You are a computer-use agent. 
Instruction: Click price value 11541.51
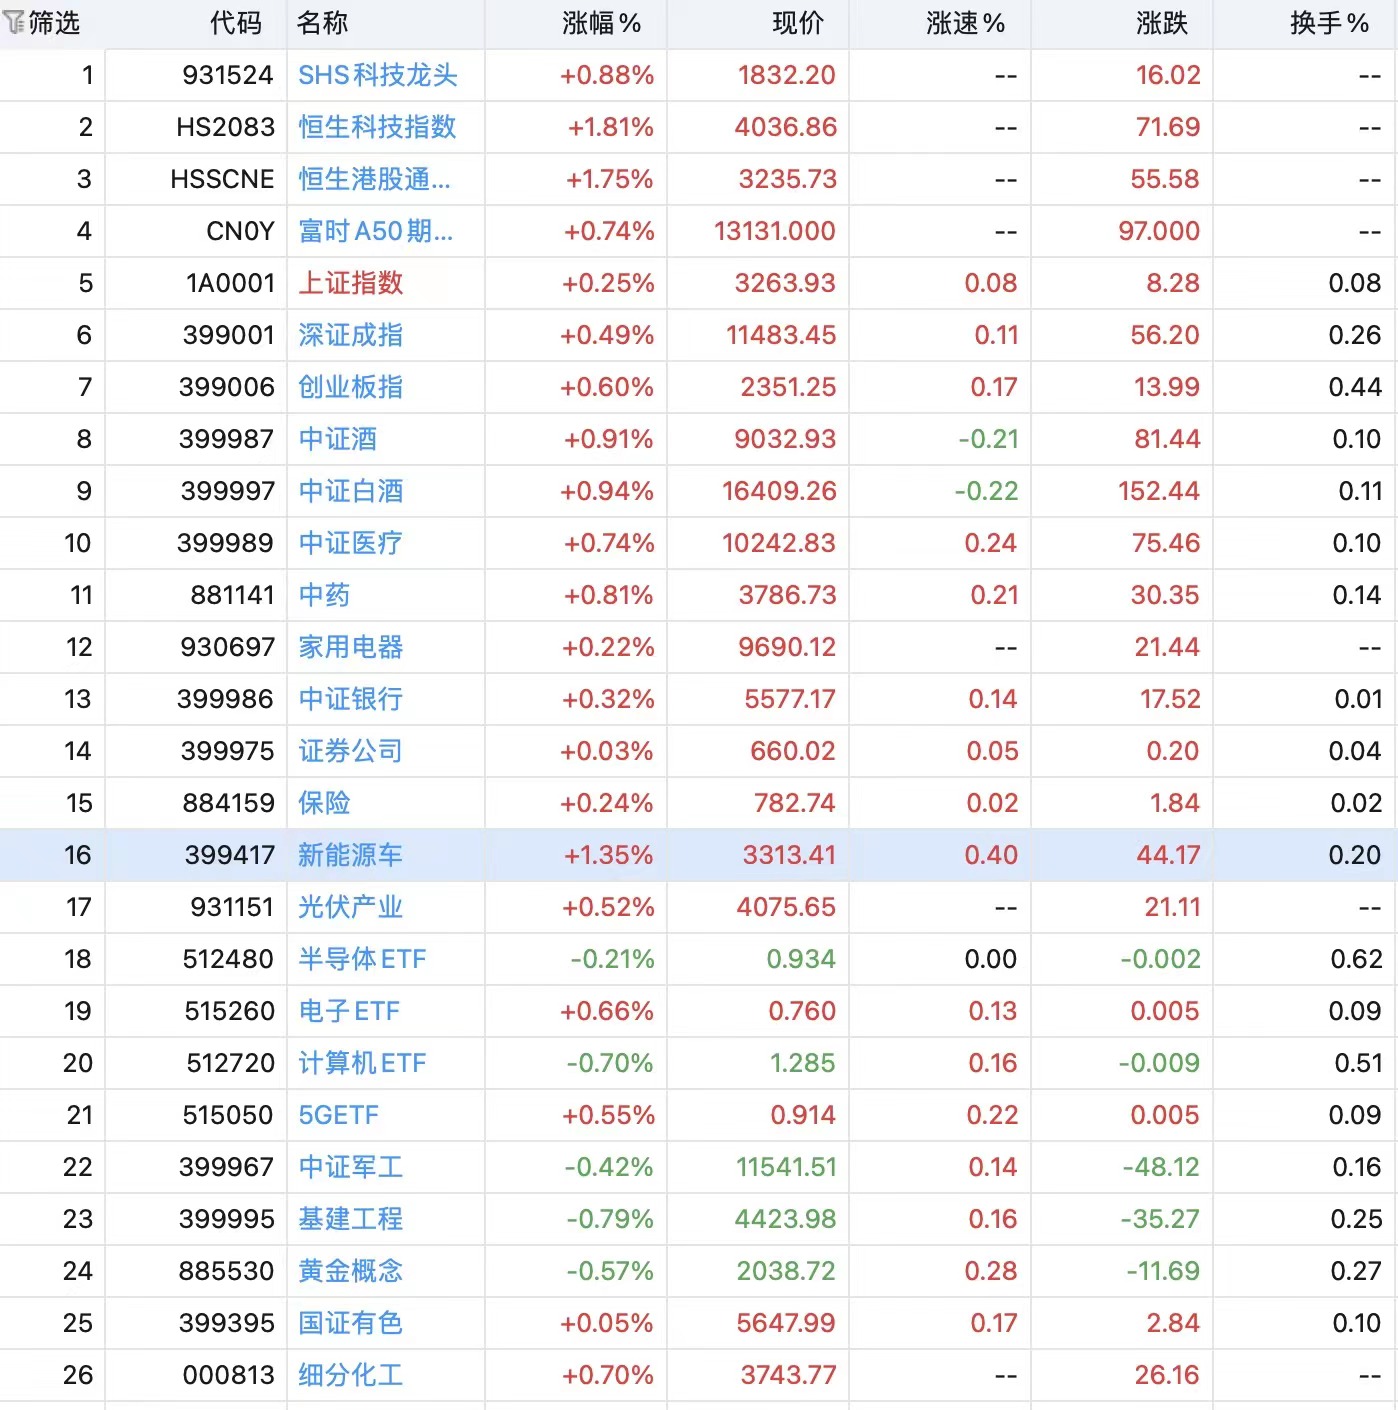(786, 1167)
